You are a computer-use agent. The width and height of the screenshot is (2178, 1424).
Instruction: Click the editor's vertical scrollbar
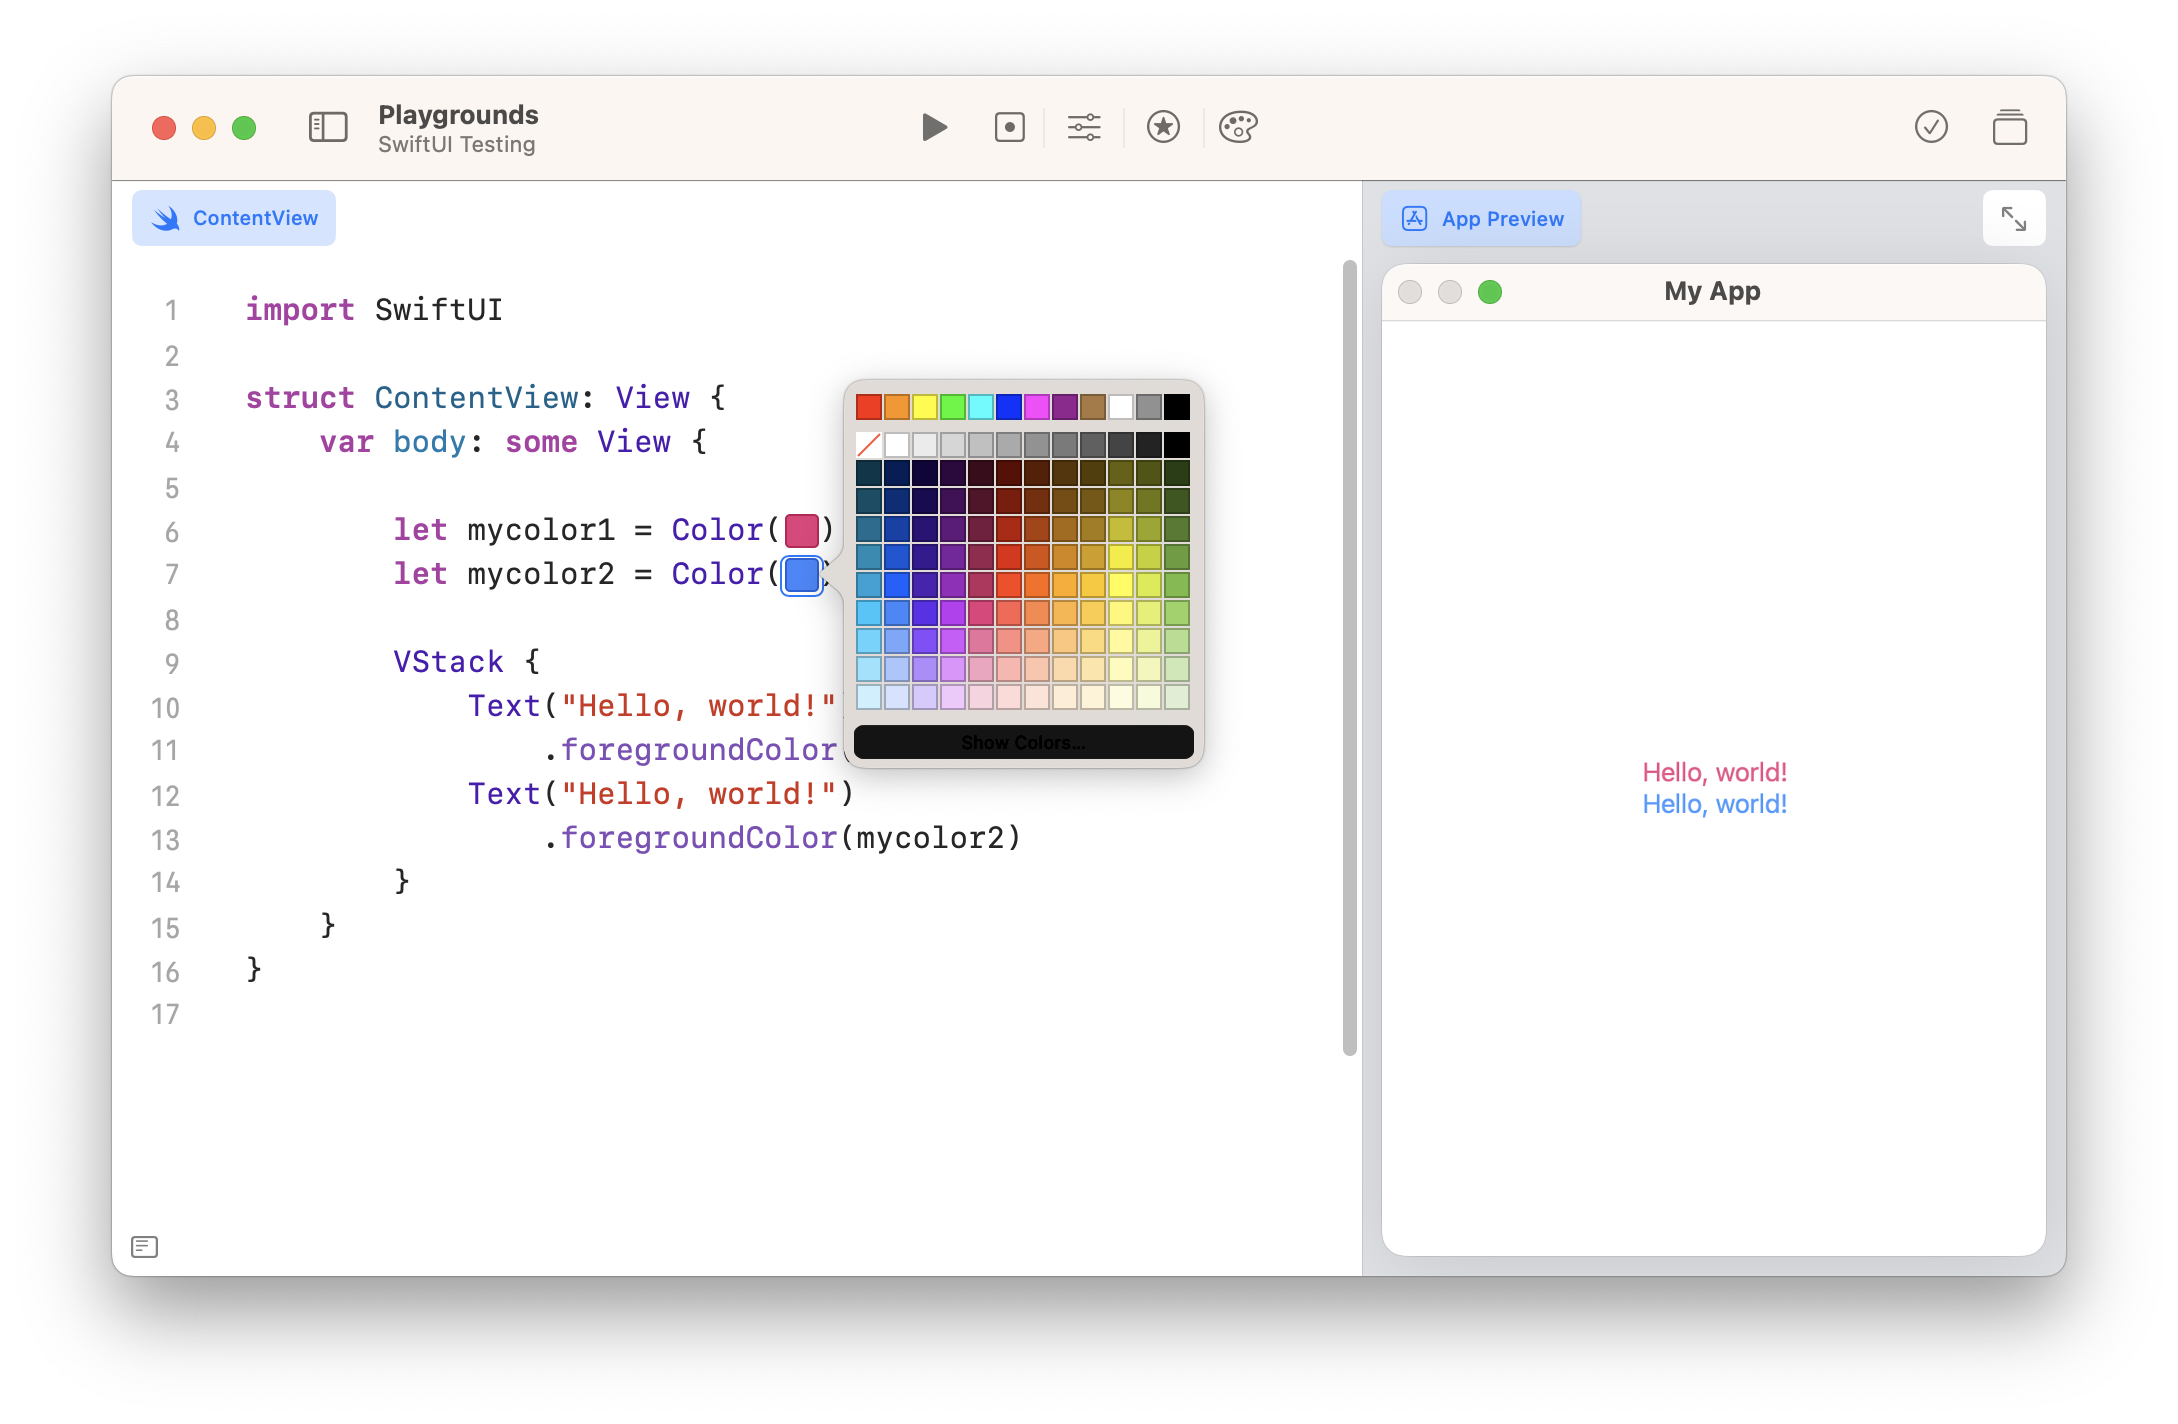1349,657
